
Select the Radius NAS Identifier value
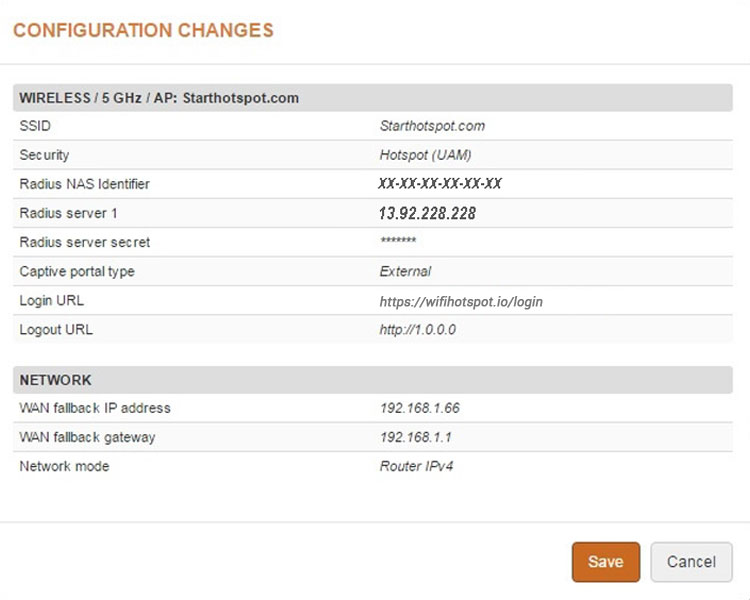pos(440,184)
